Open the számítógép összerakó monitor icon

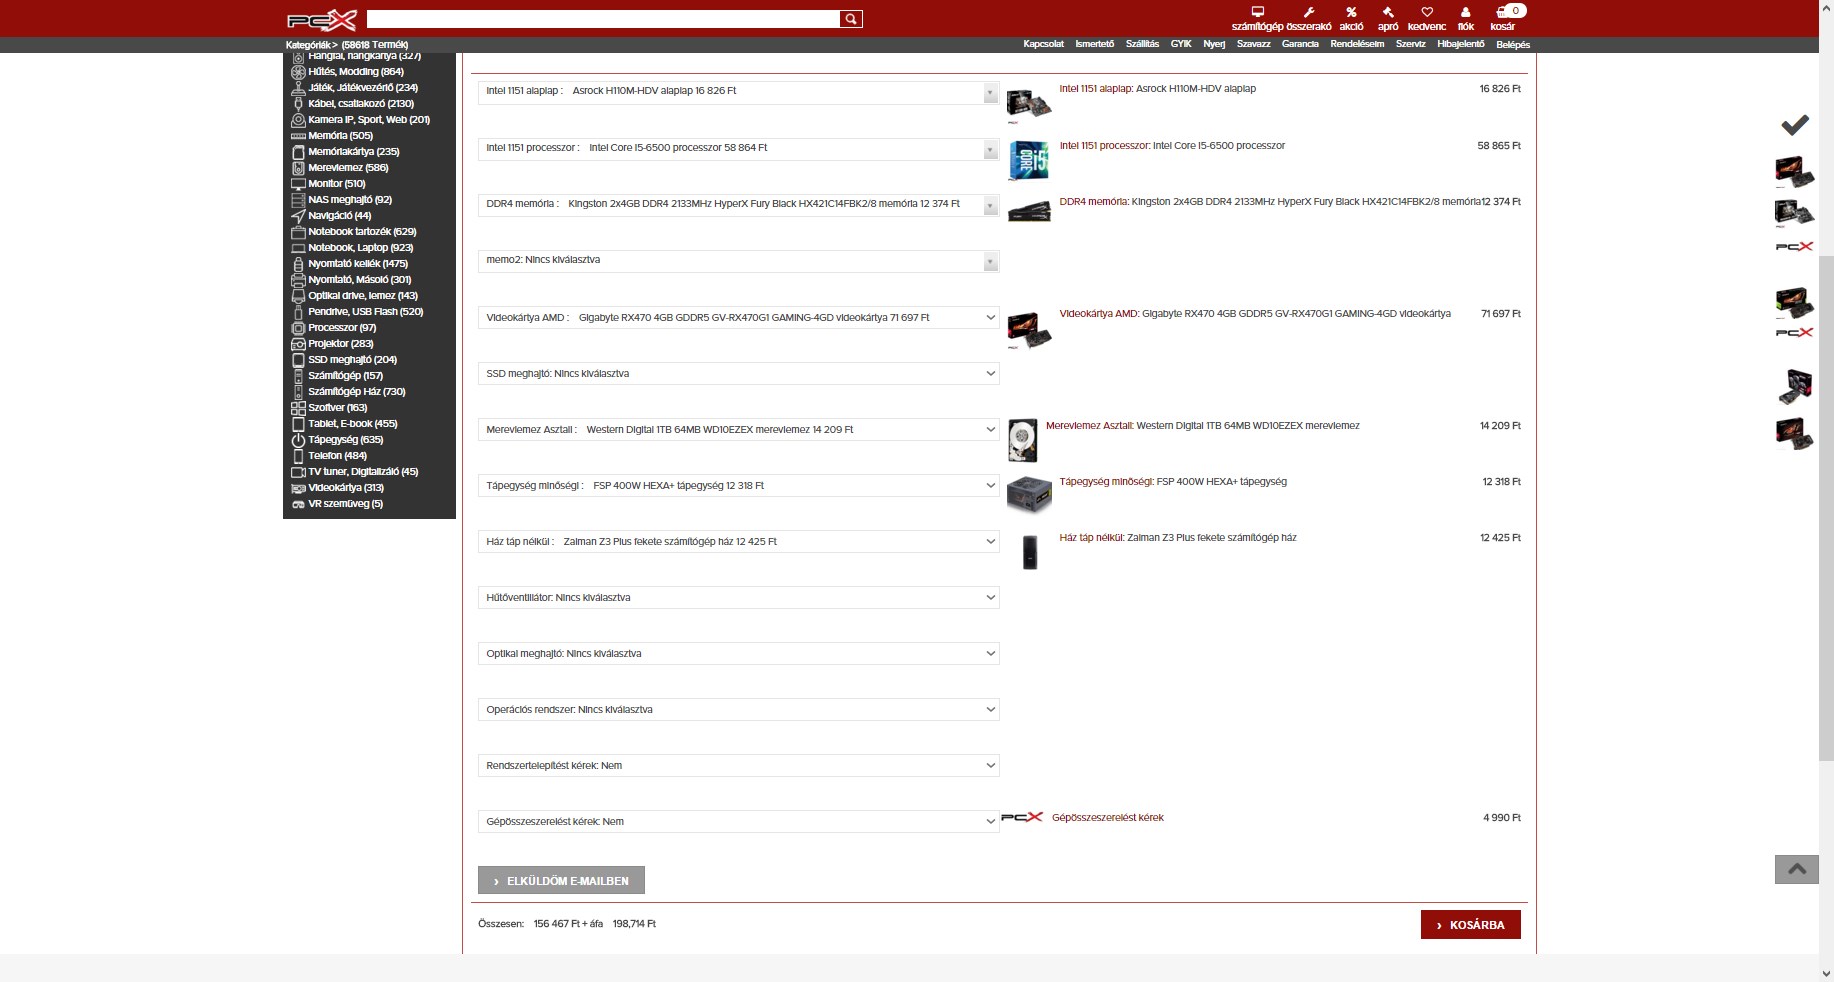click(x=1258, y=12)
